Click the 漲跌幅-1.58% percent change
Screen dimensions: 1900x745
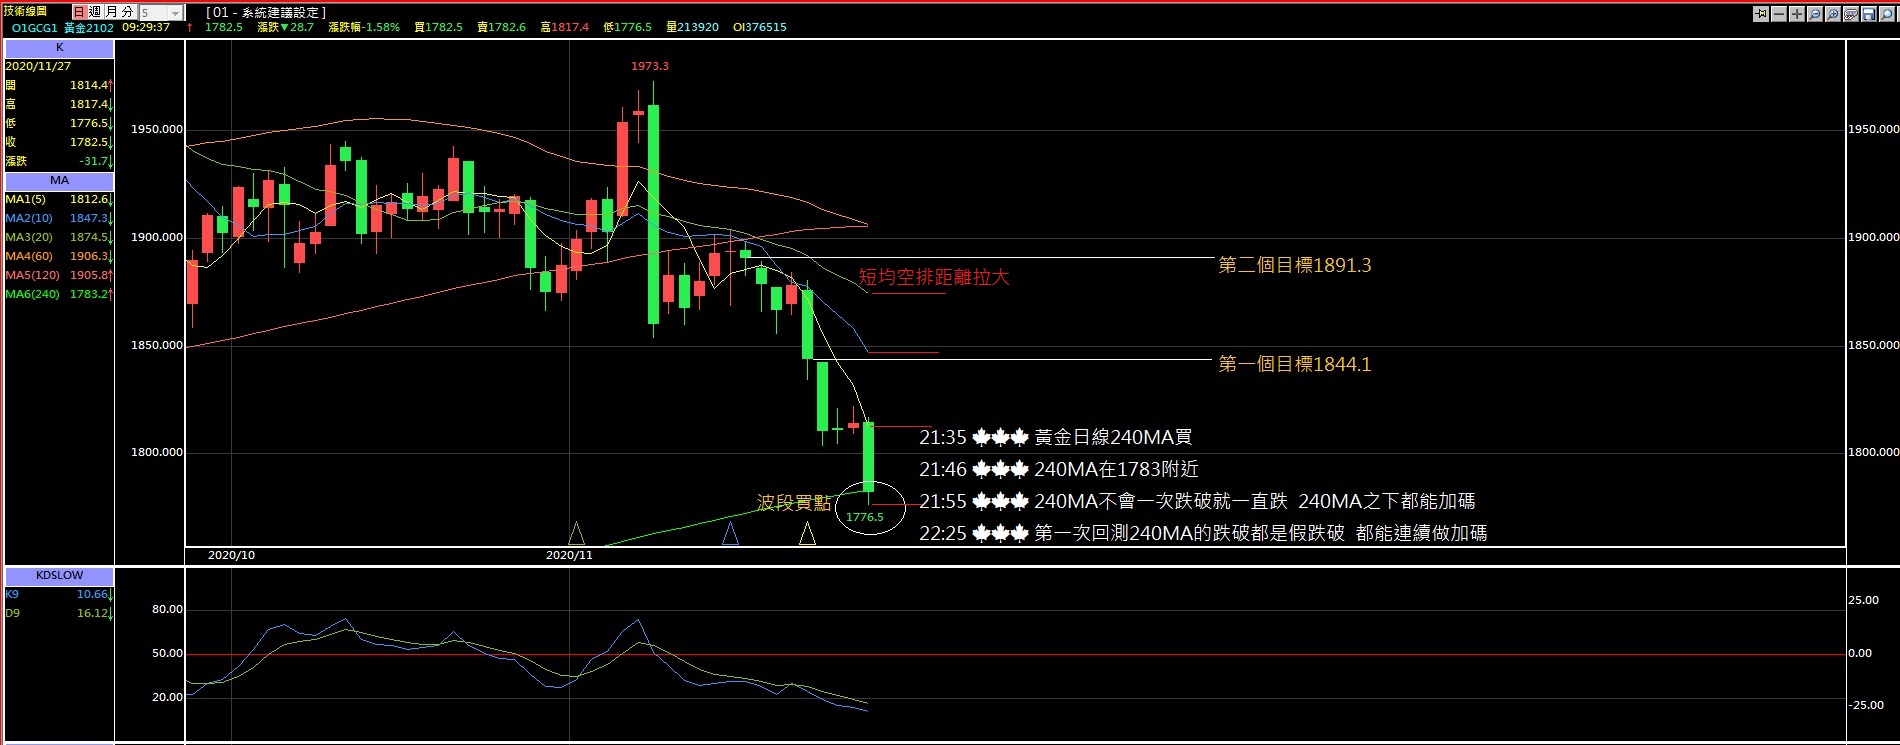point(364,28)
